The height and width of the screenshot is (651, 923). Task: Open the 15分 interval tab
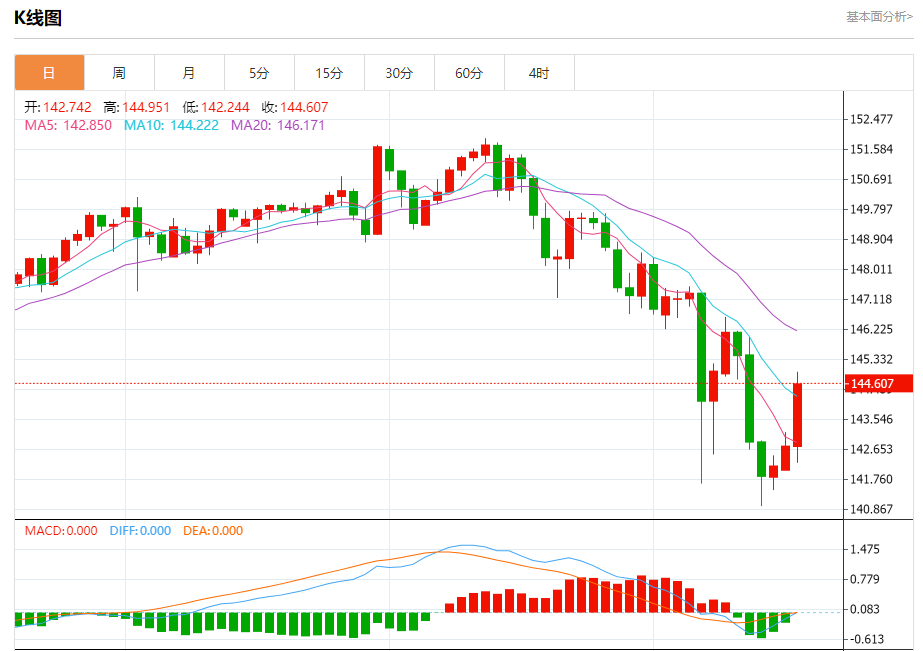coord(330,72)
